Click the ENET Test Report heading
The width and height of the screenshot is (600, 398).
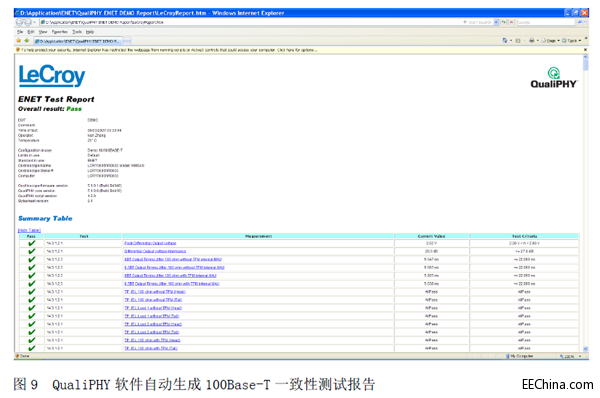[x=56, y=99]
